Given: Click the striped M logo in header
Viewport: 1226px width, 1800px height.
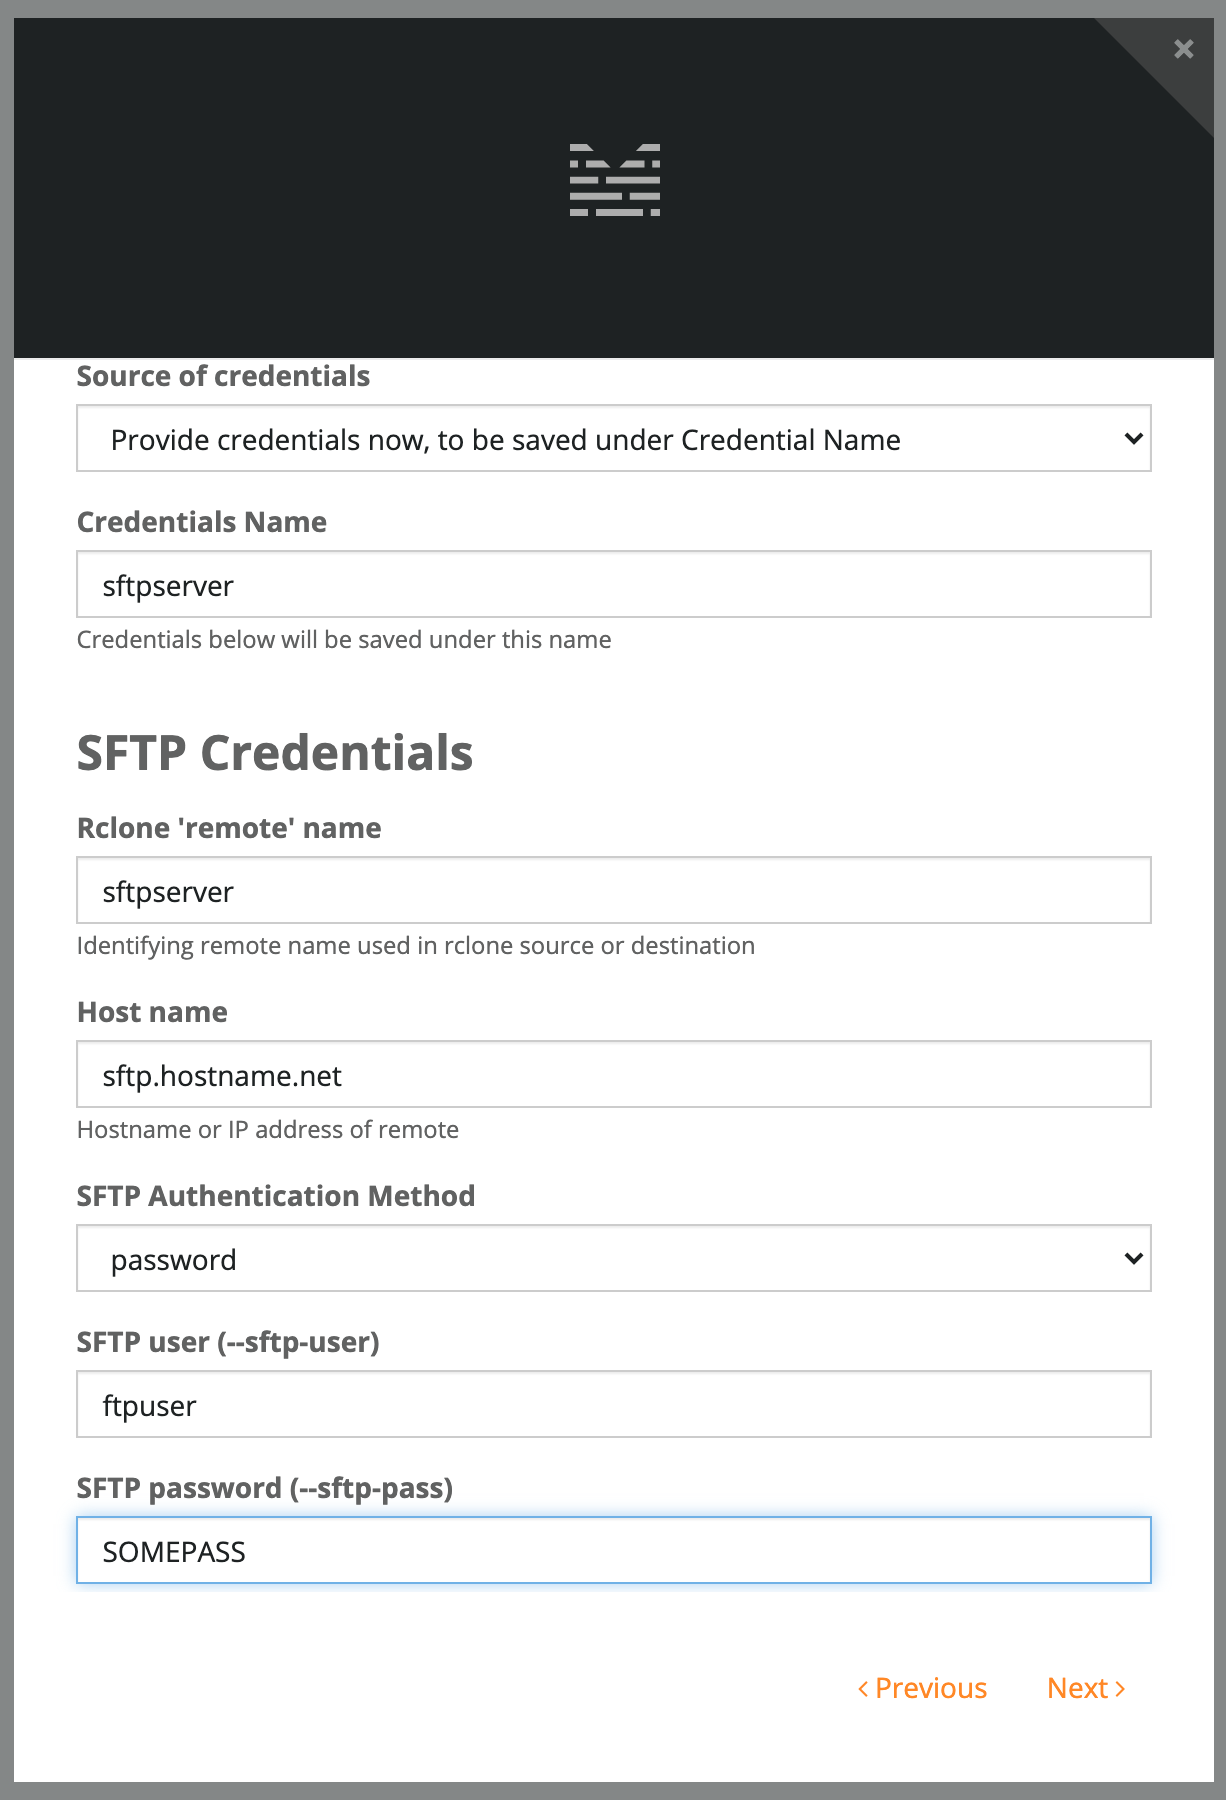Looking at the screenshot, I should pyautogui.click(x=614, y=180).
